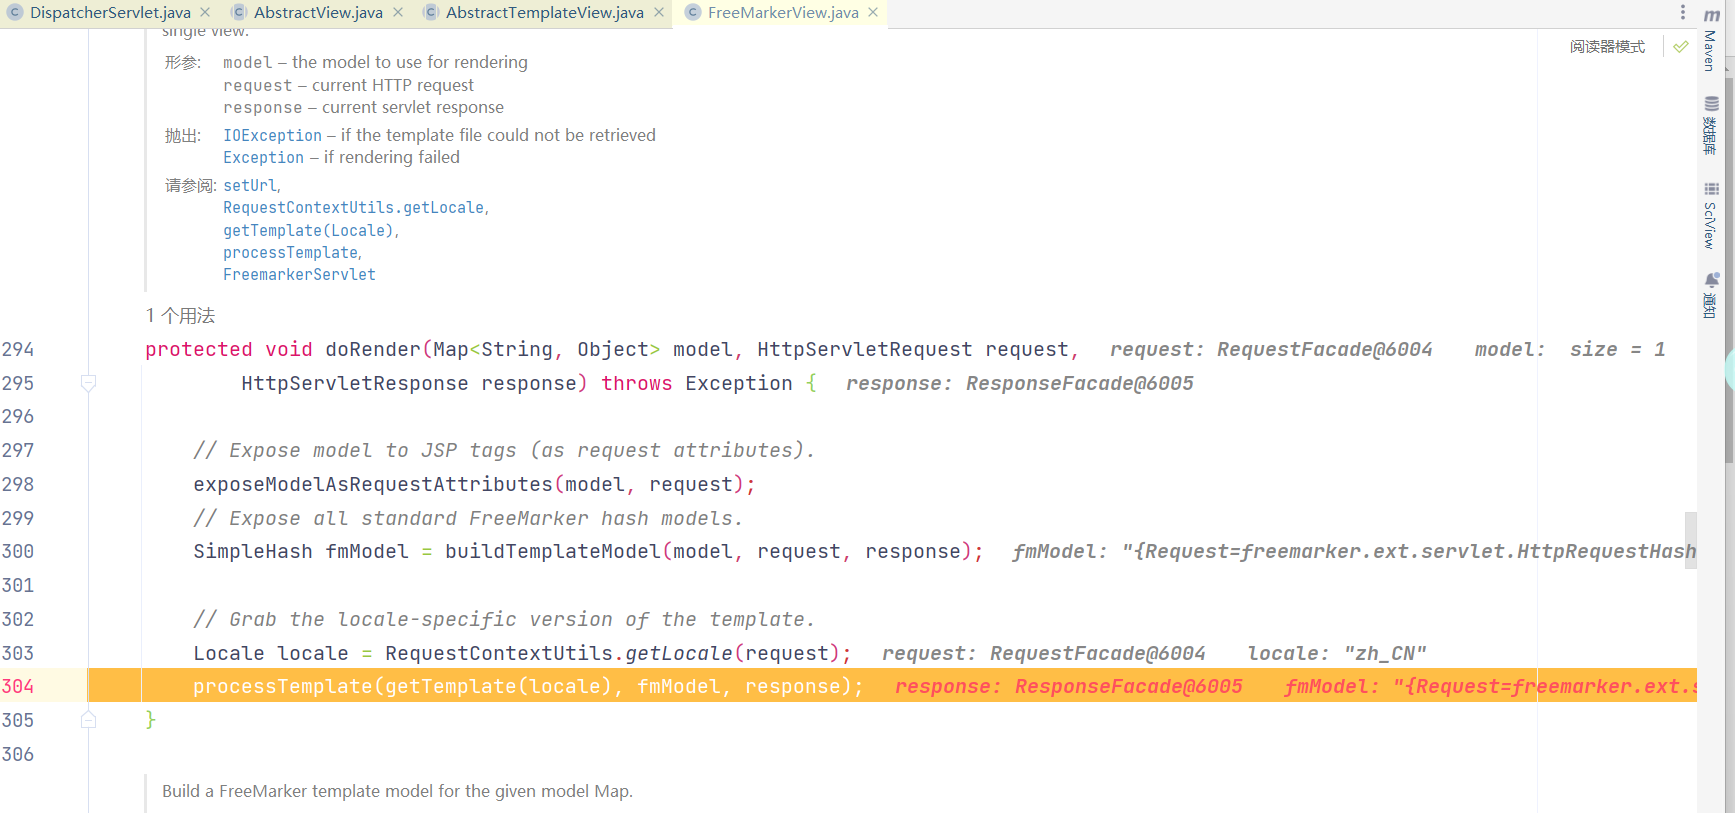Close the AbstractTemplateView.java tab

click(659, 13)
